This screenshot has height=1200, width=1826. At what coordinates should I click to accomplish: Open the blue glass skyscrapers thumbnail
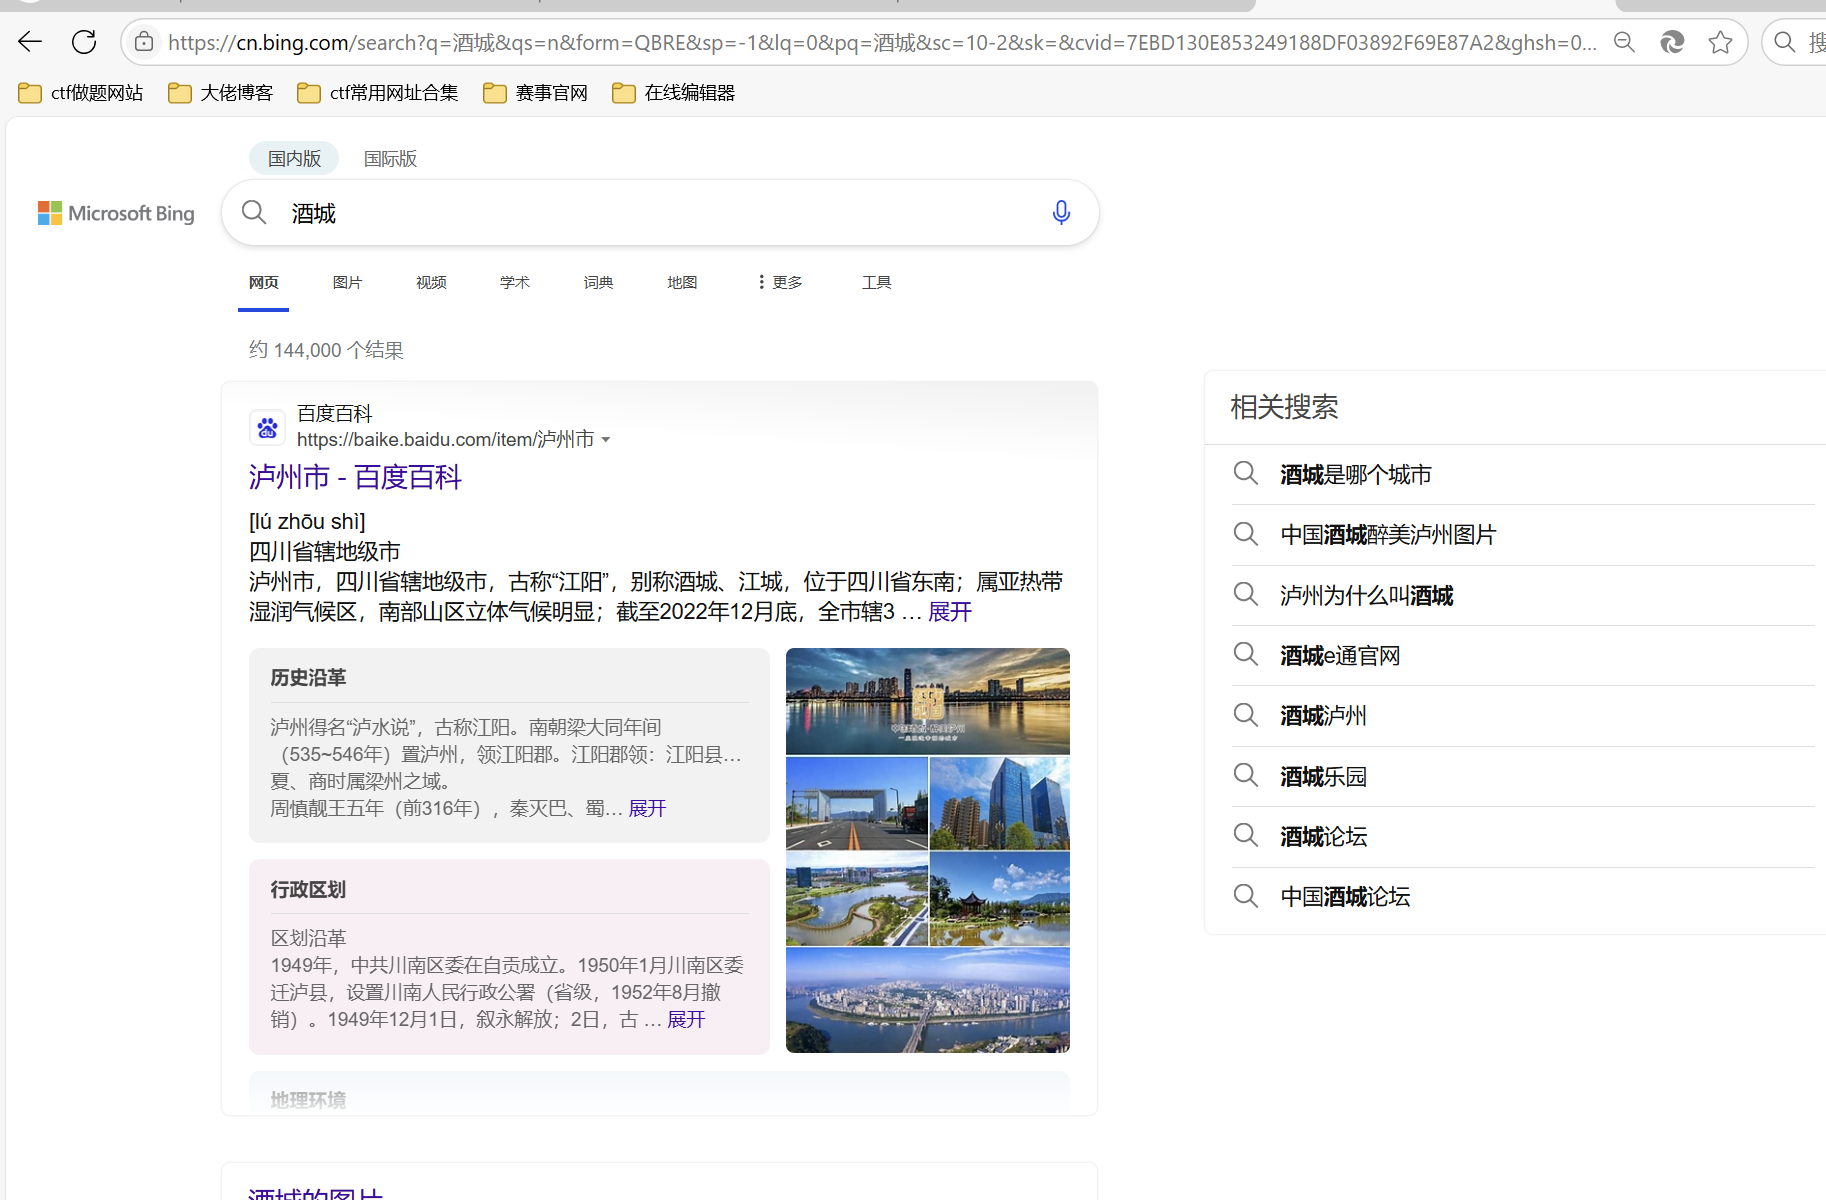click(1000, 803)
